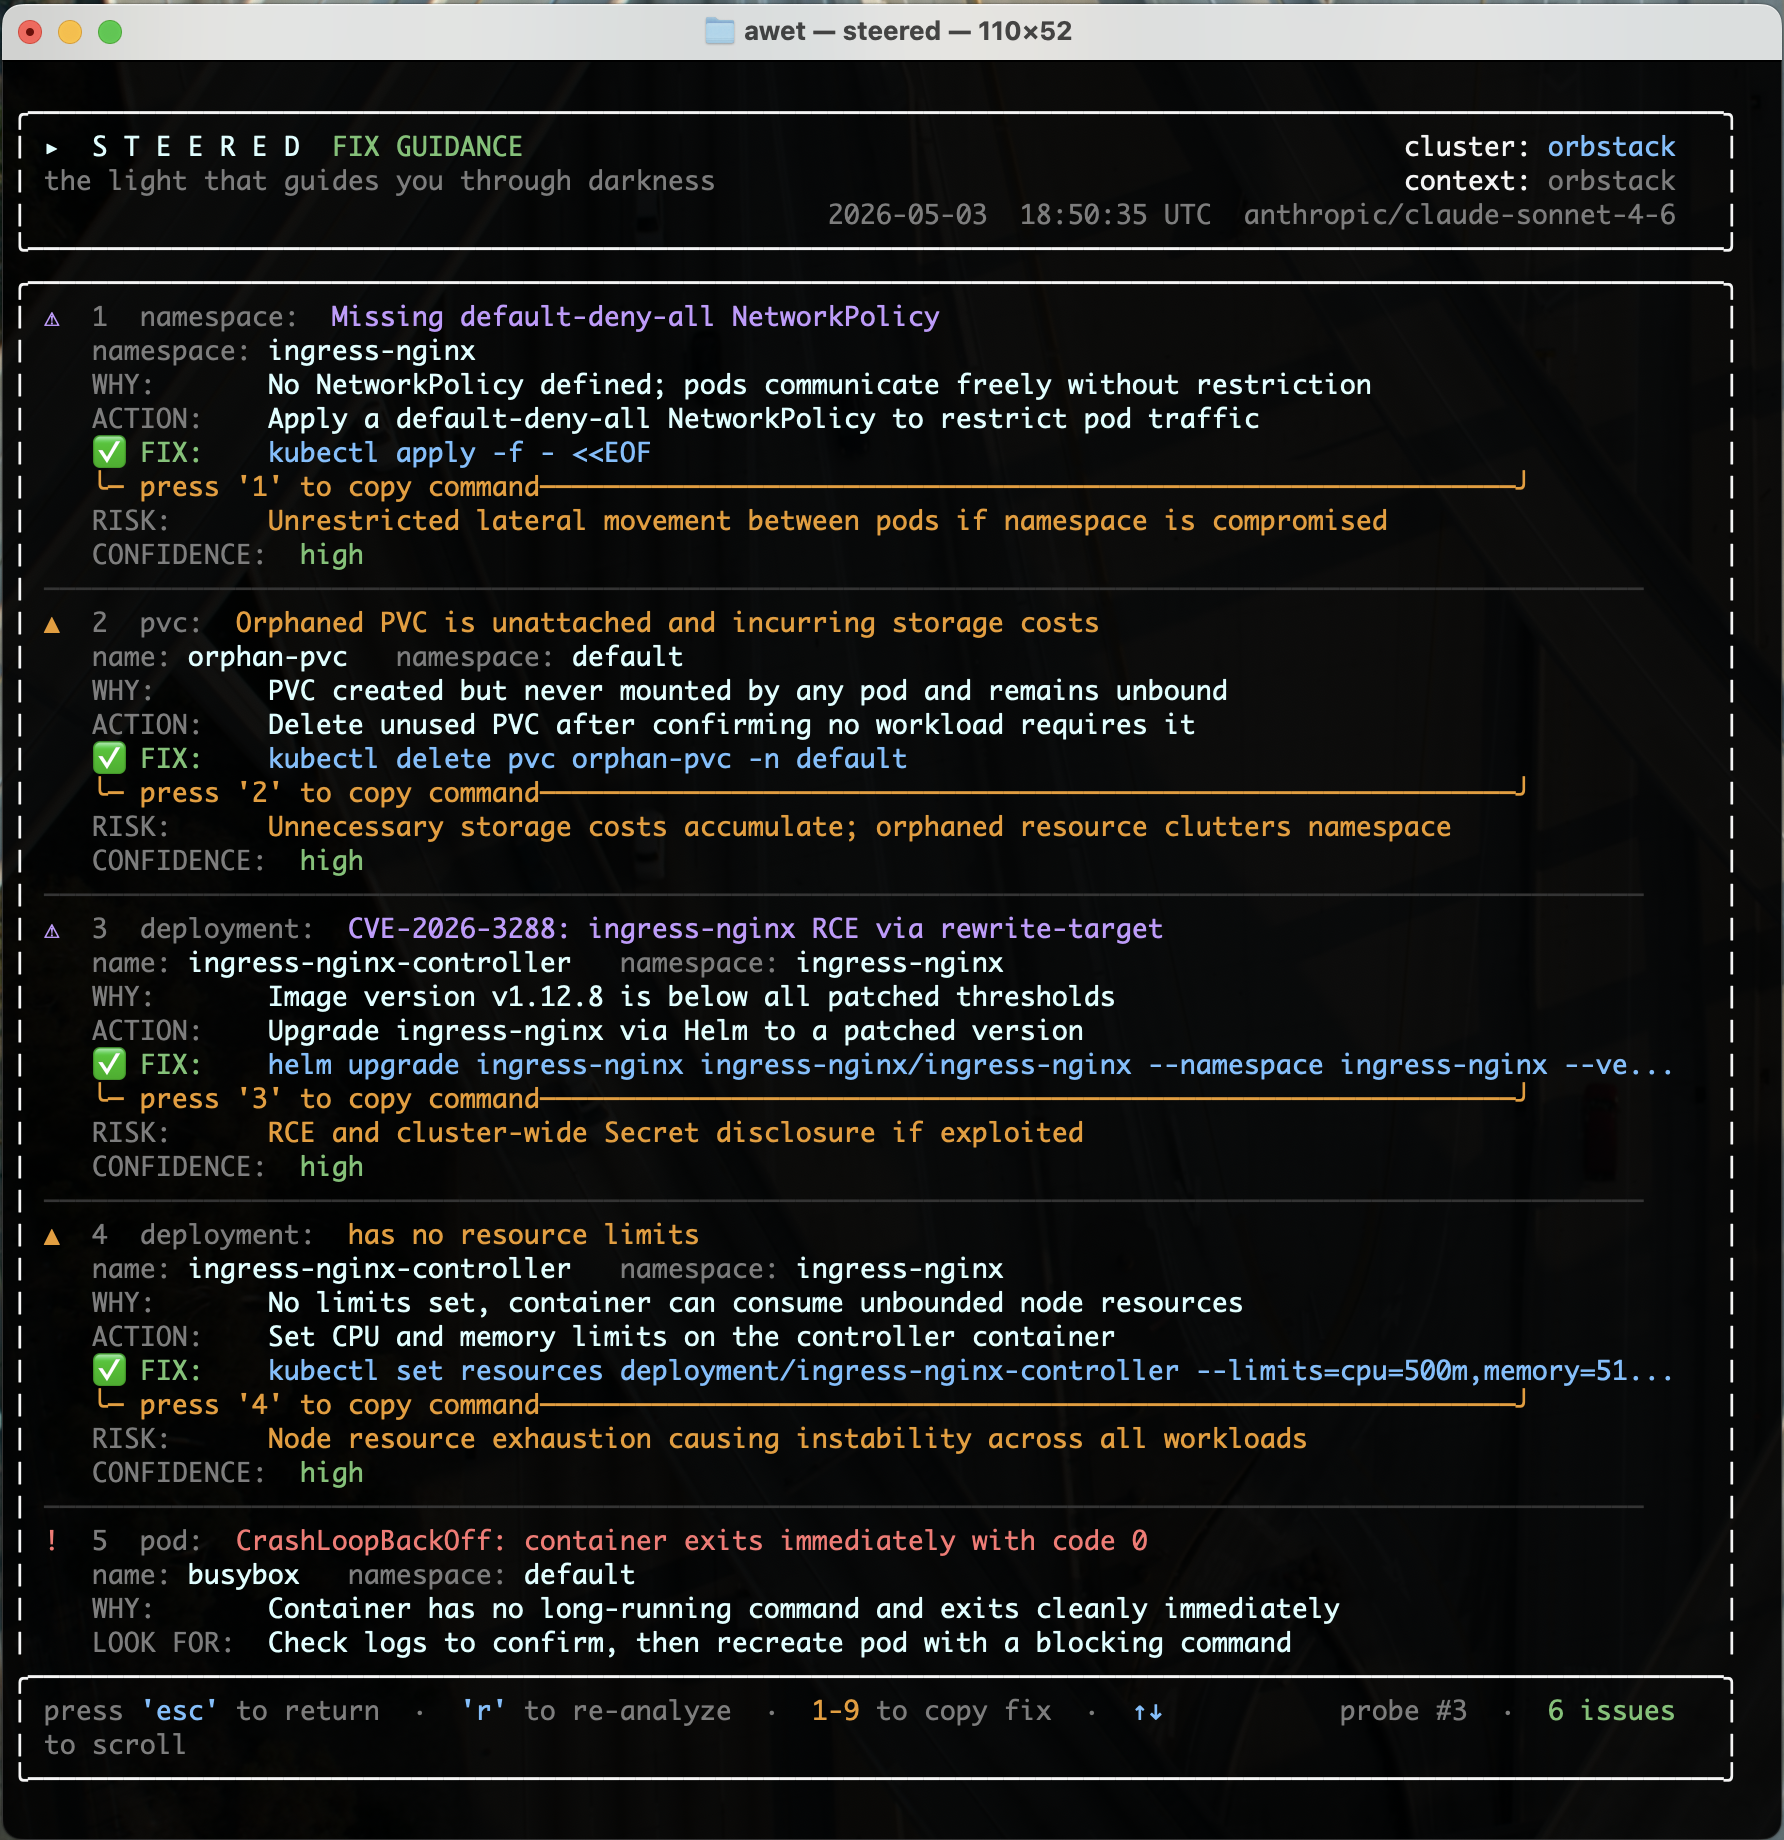Click the 'kubectl delete pvc orphan-pvc -n default' command
Image resolution: width=1784 pixels, height=1840 pixels.
(x=587, y=759)
